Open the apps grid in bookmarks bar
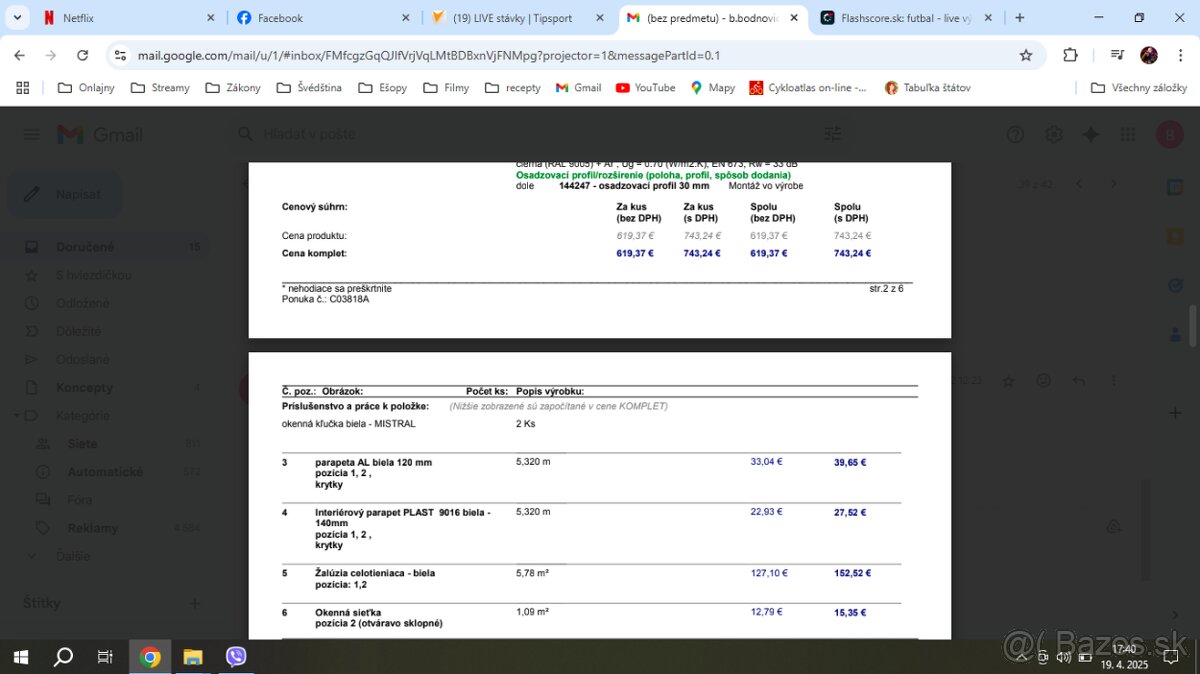 [x=23, y=88]
